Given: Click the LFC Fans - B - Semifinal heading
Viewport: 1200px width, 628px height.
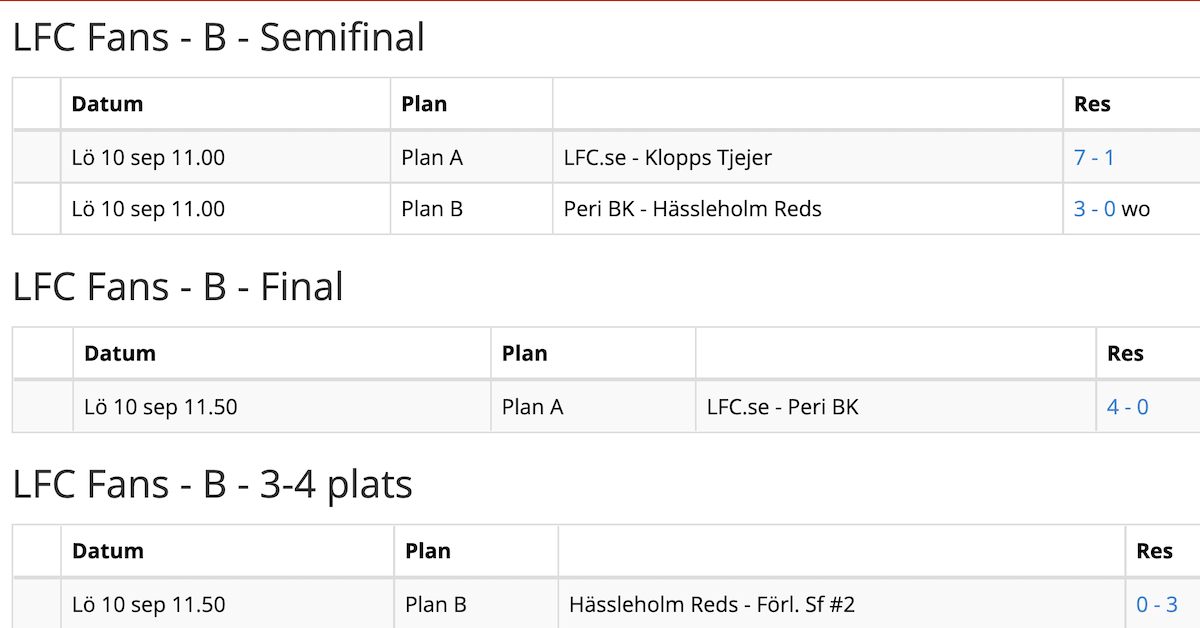Looking at the screenshot, I should (219, 38).
